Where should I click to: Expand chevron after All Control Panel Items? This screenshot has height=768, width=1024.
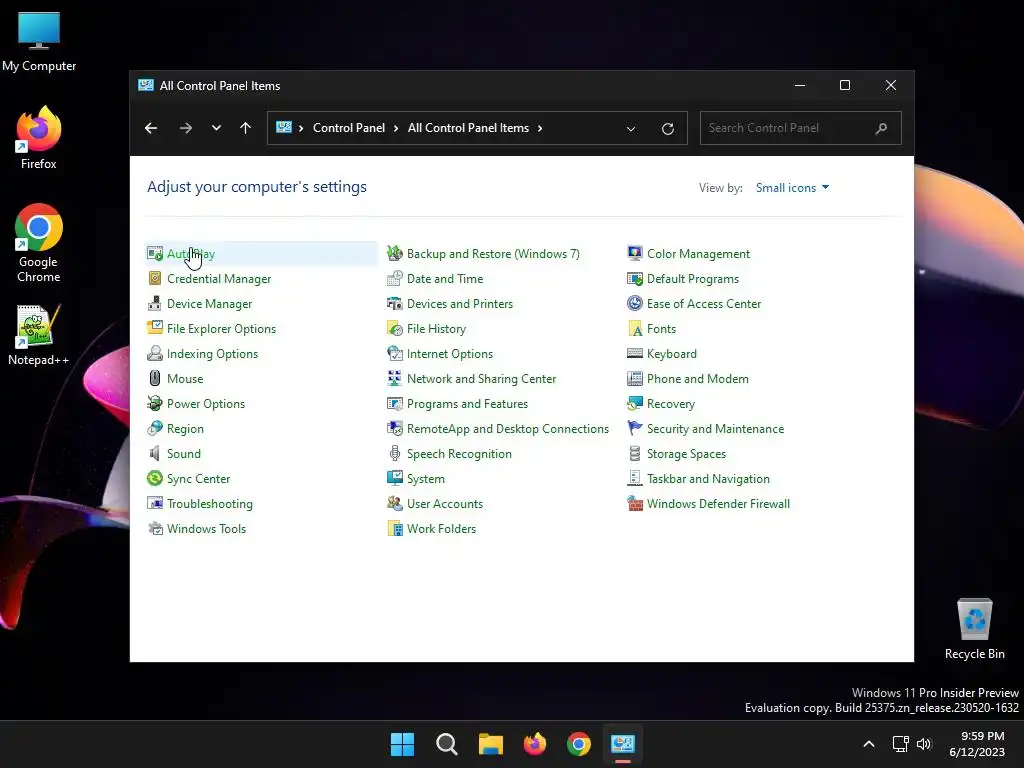[x=540, y=128]
